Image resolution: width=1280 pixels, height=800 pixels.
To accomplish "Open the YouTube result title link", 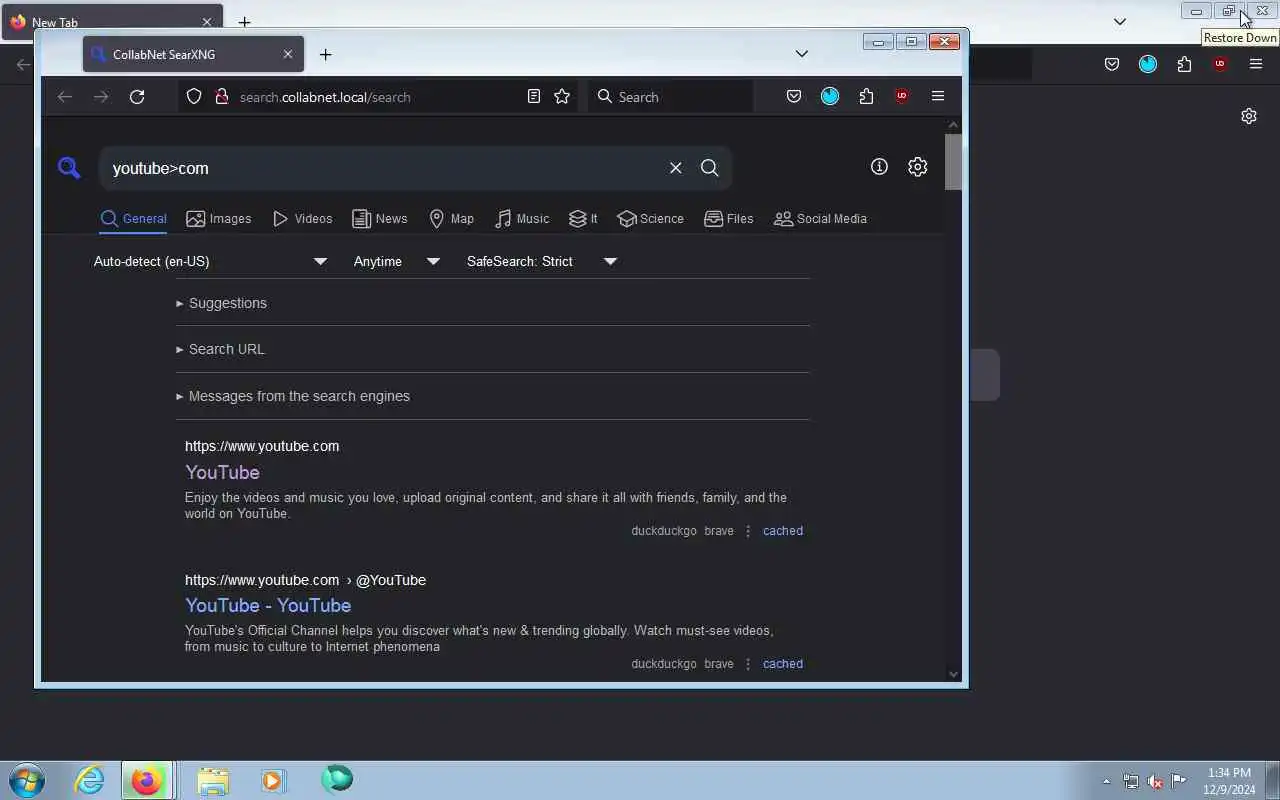I will (x=222, y=472).
